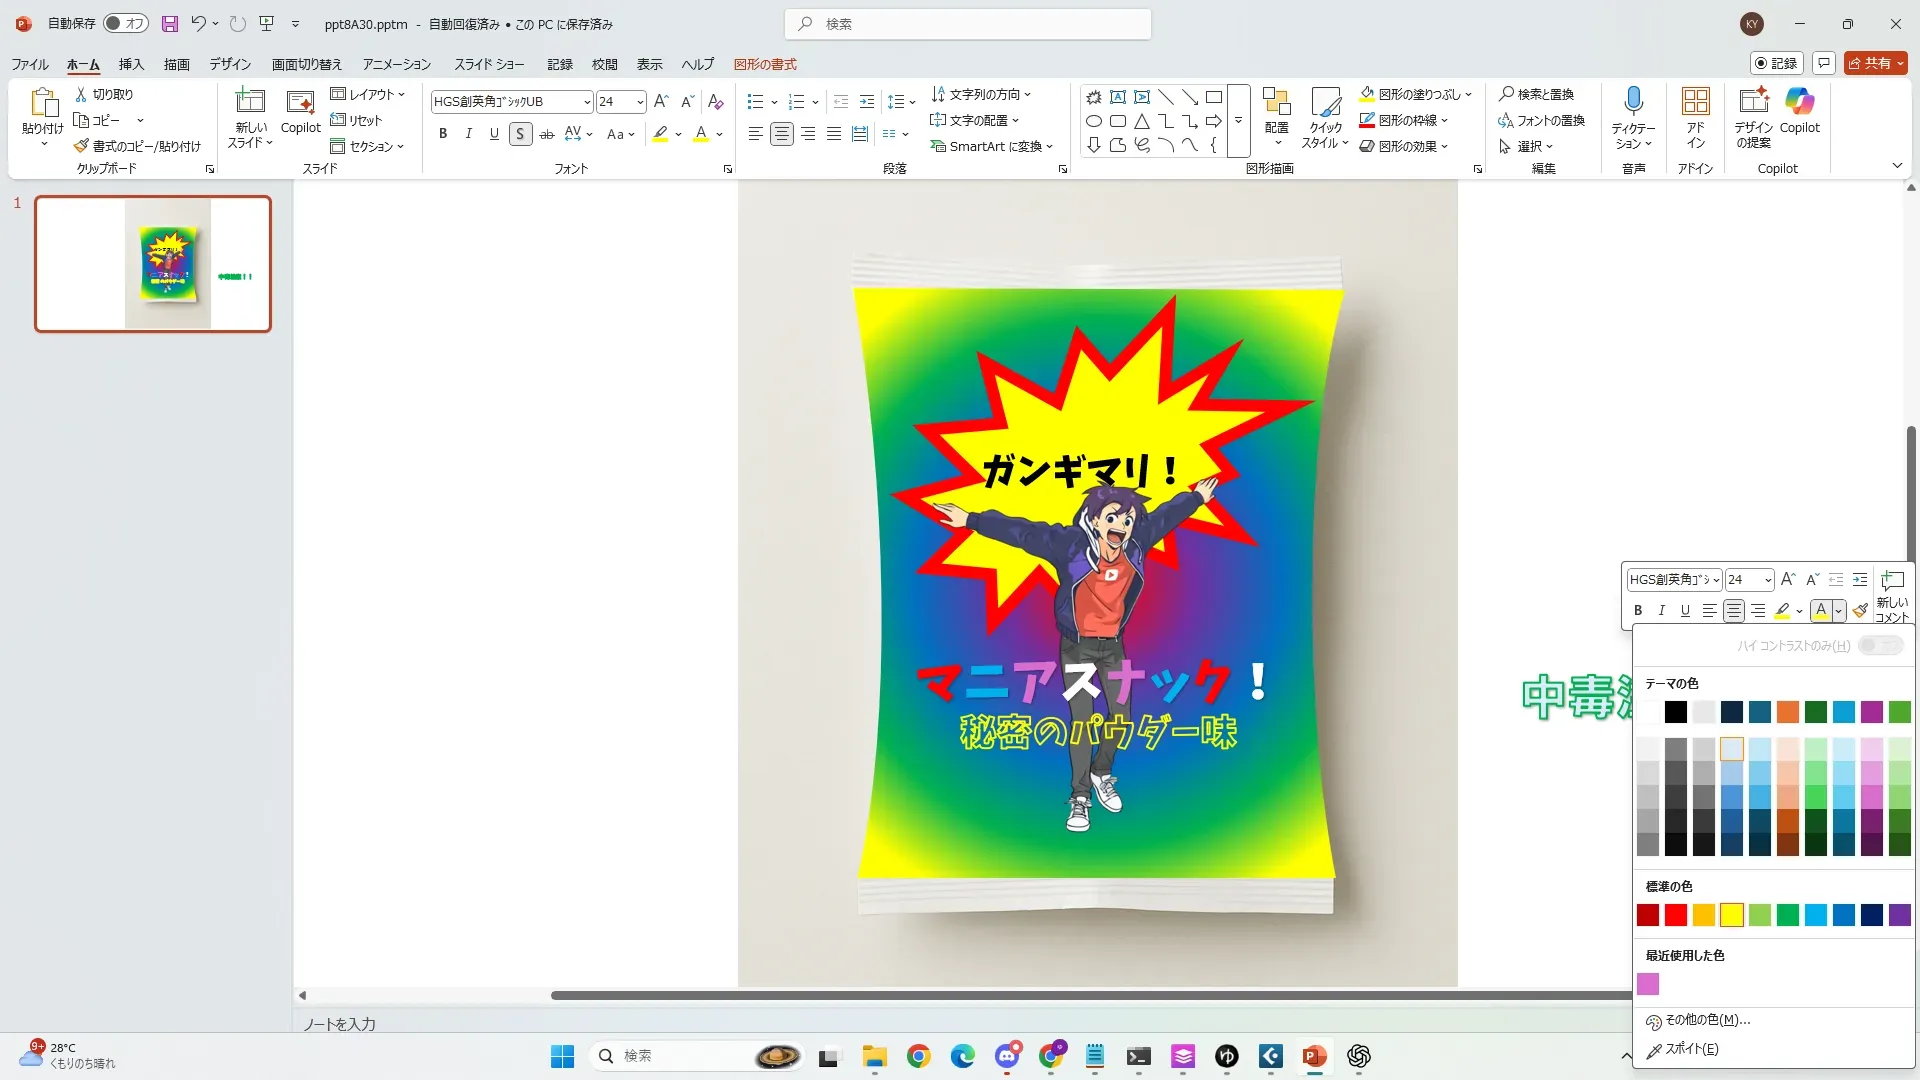The height and width of the screenshot is (1080, 1920).
Task: Click the New Slide icon
Action: point(250,101)
